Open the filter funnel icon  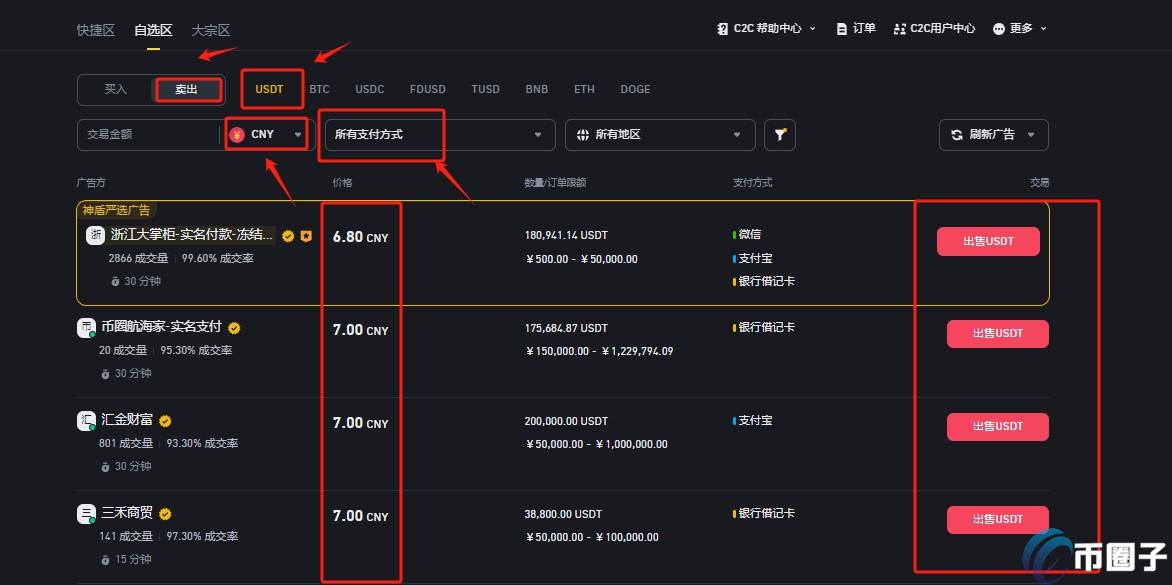click(x=780, y=134)
